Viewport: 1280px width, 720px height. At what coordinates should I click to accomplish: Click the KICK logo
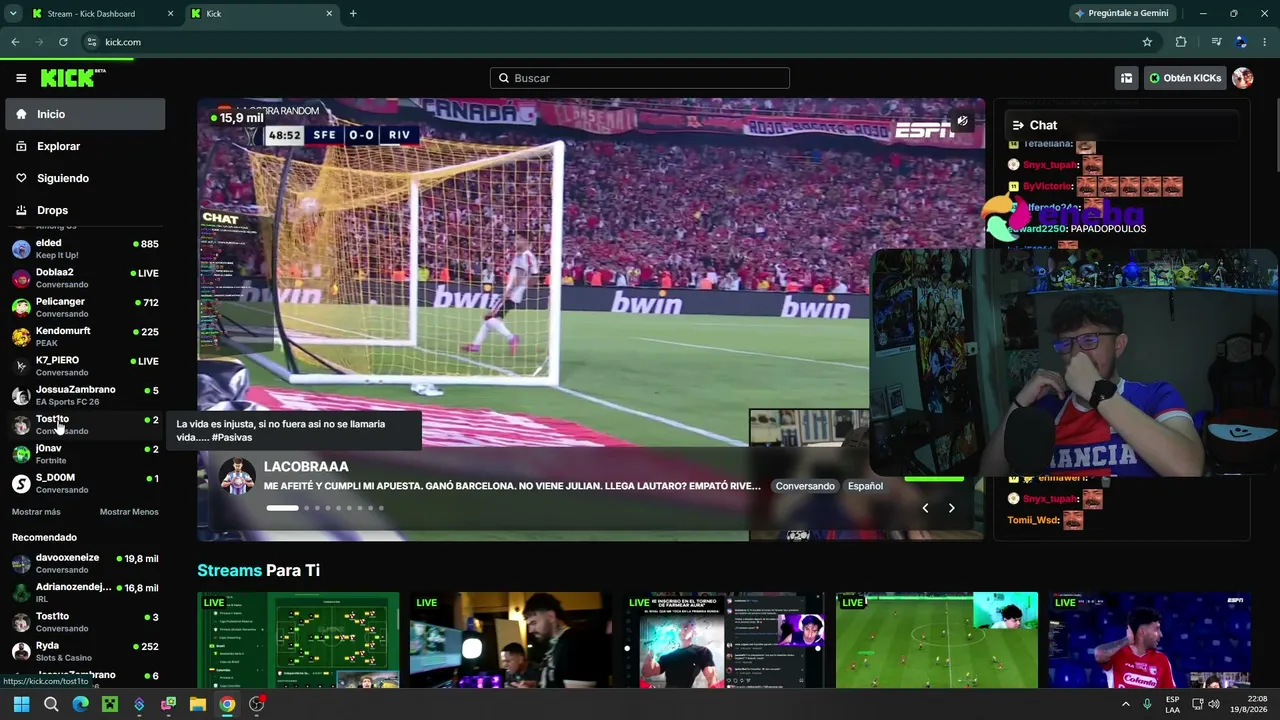73,78
